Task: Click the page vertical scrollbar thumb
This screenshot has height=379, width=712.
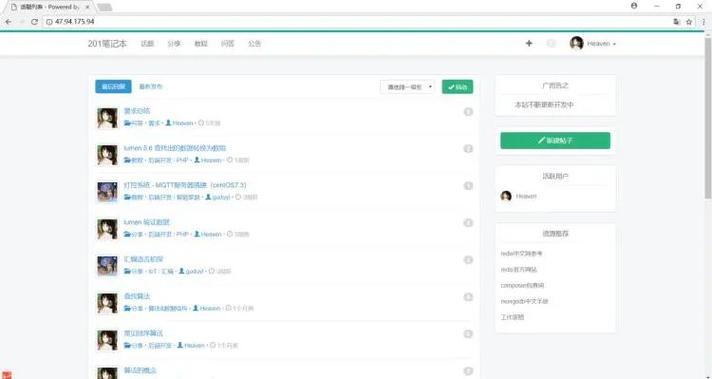Action: 708,118
